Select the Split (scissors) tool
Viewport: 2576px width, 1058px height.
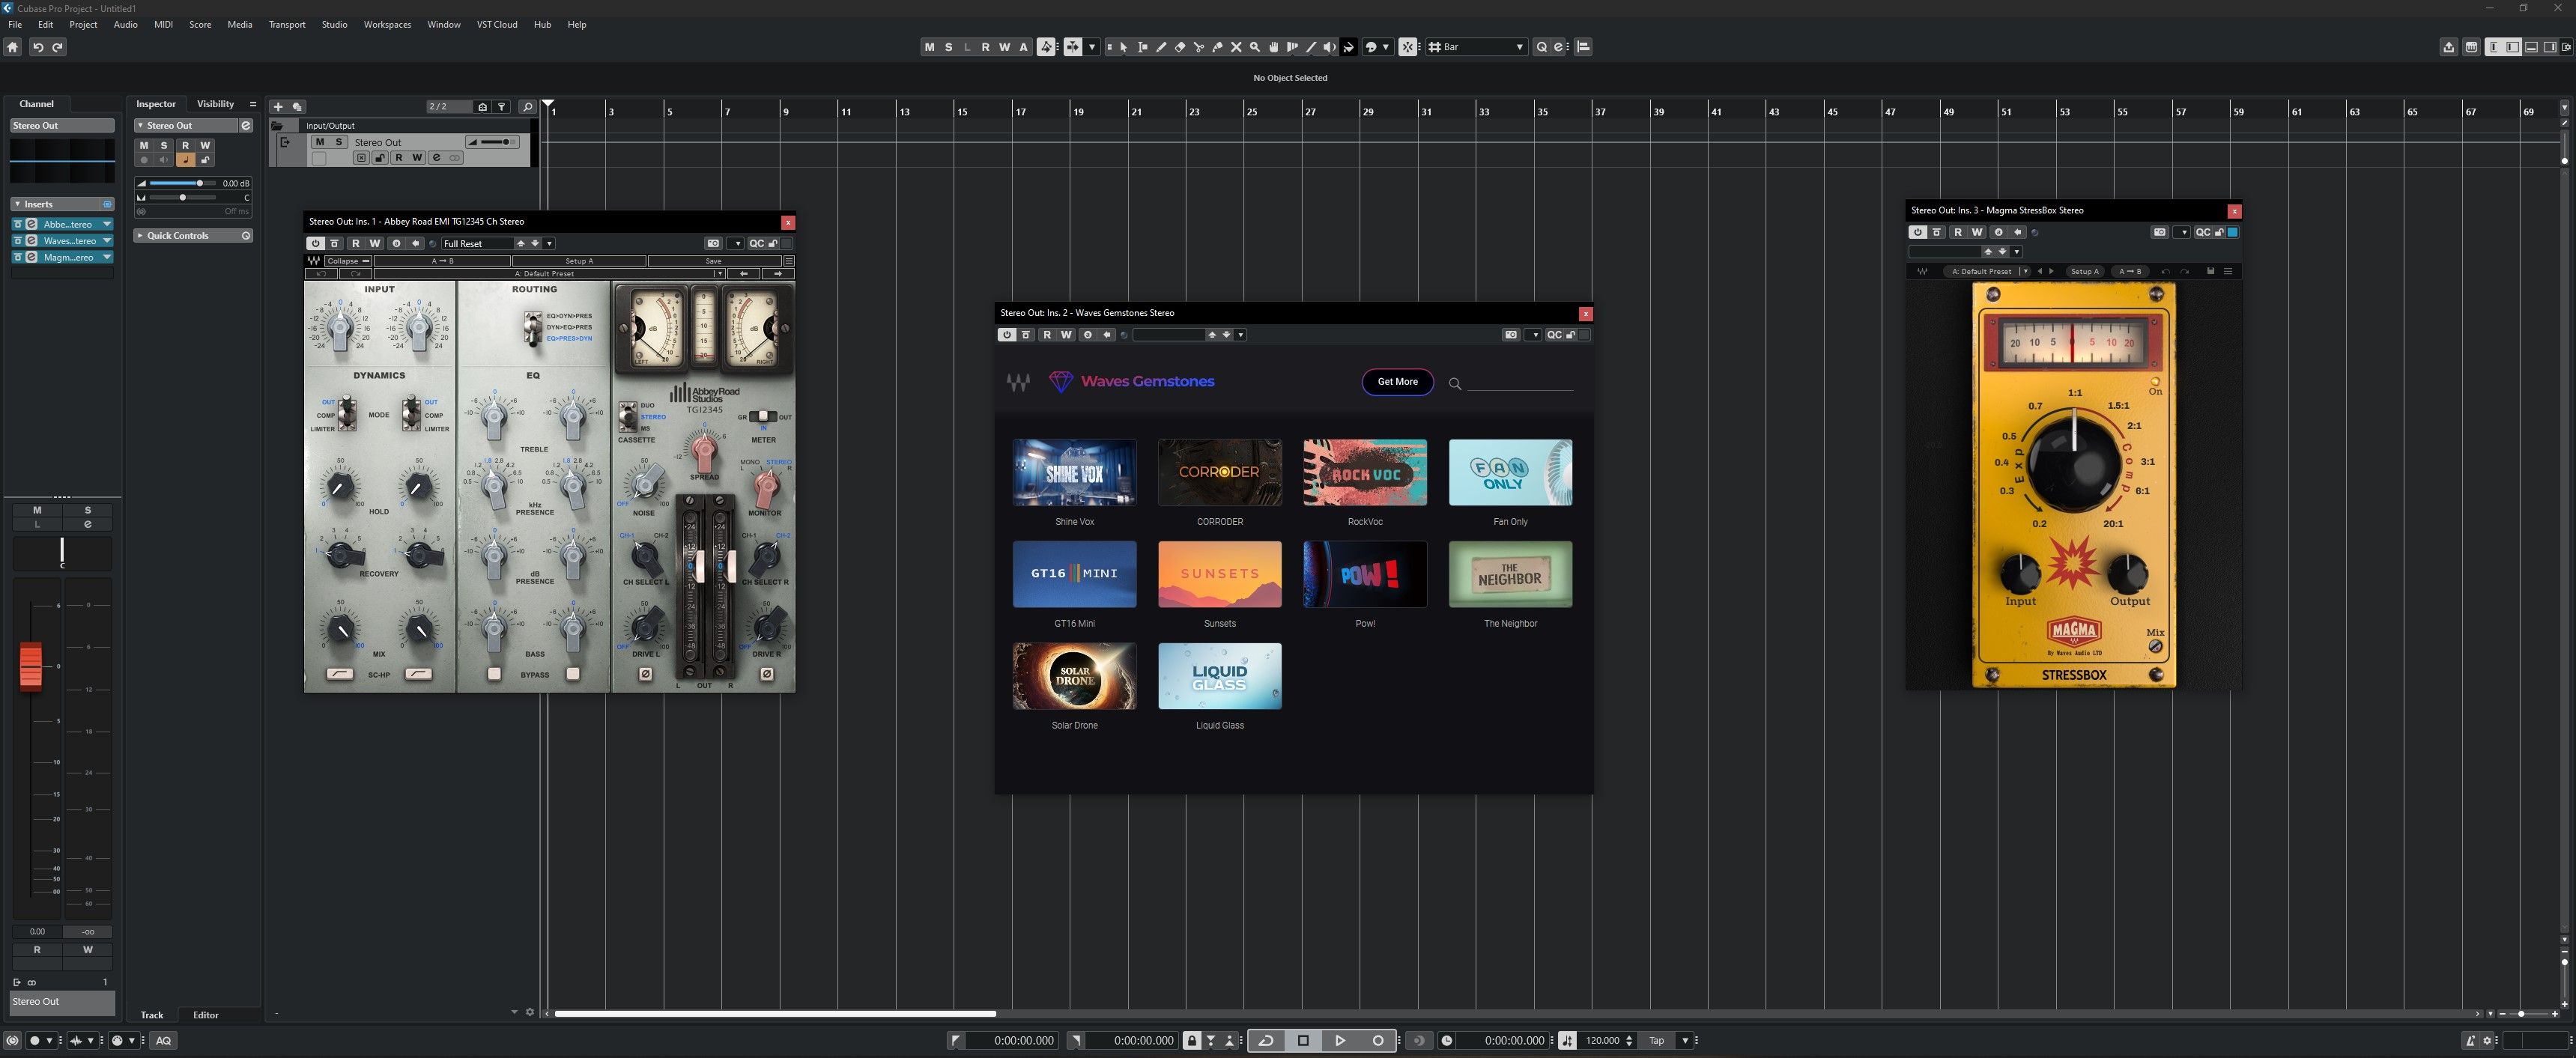point(1199,46)
